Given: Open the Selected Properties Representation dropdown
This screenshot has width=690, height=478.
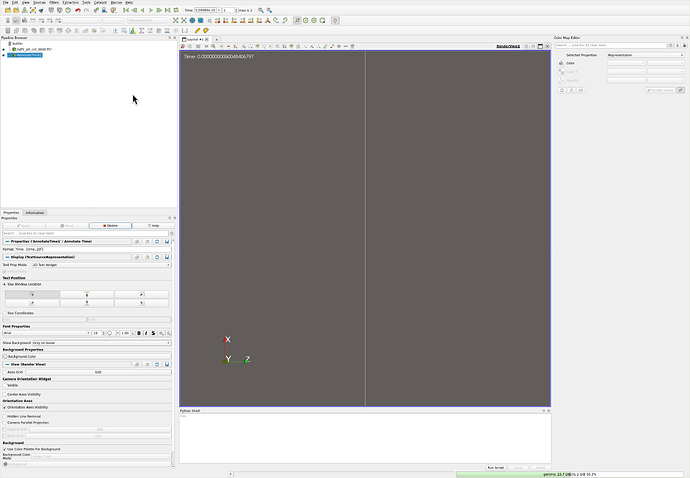Looking at the screenshot, I should [646, 55].
